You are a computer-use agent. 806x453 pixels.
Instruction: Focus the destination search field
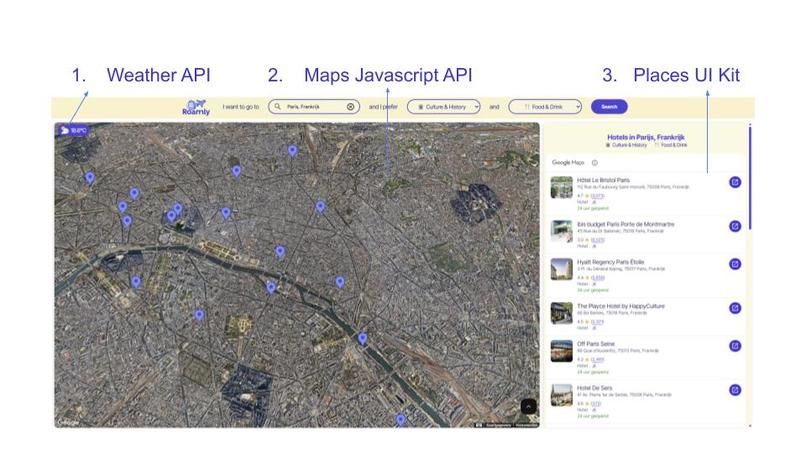[x=314, y=106]
